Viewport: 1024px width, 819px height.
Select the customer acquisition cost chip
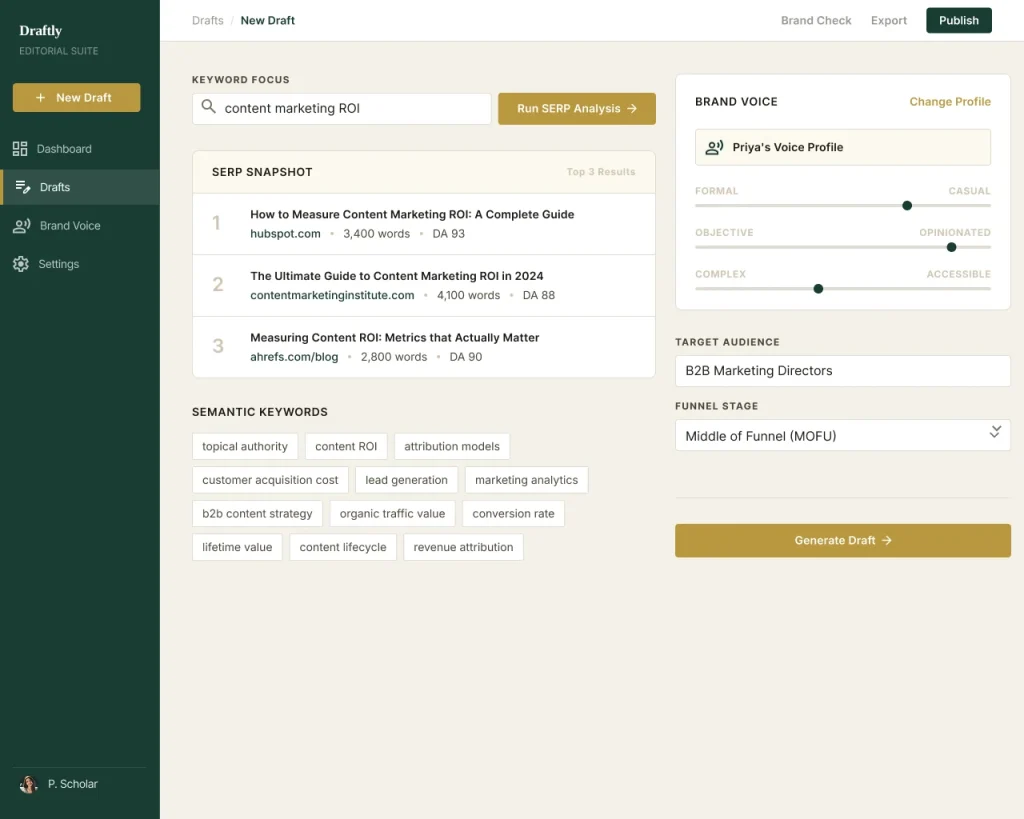[x=270, y=480]
